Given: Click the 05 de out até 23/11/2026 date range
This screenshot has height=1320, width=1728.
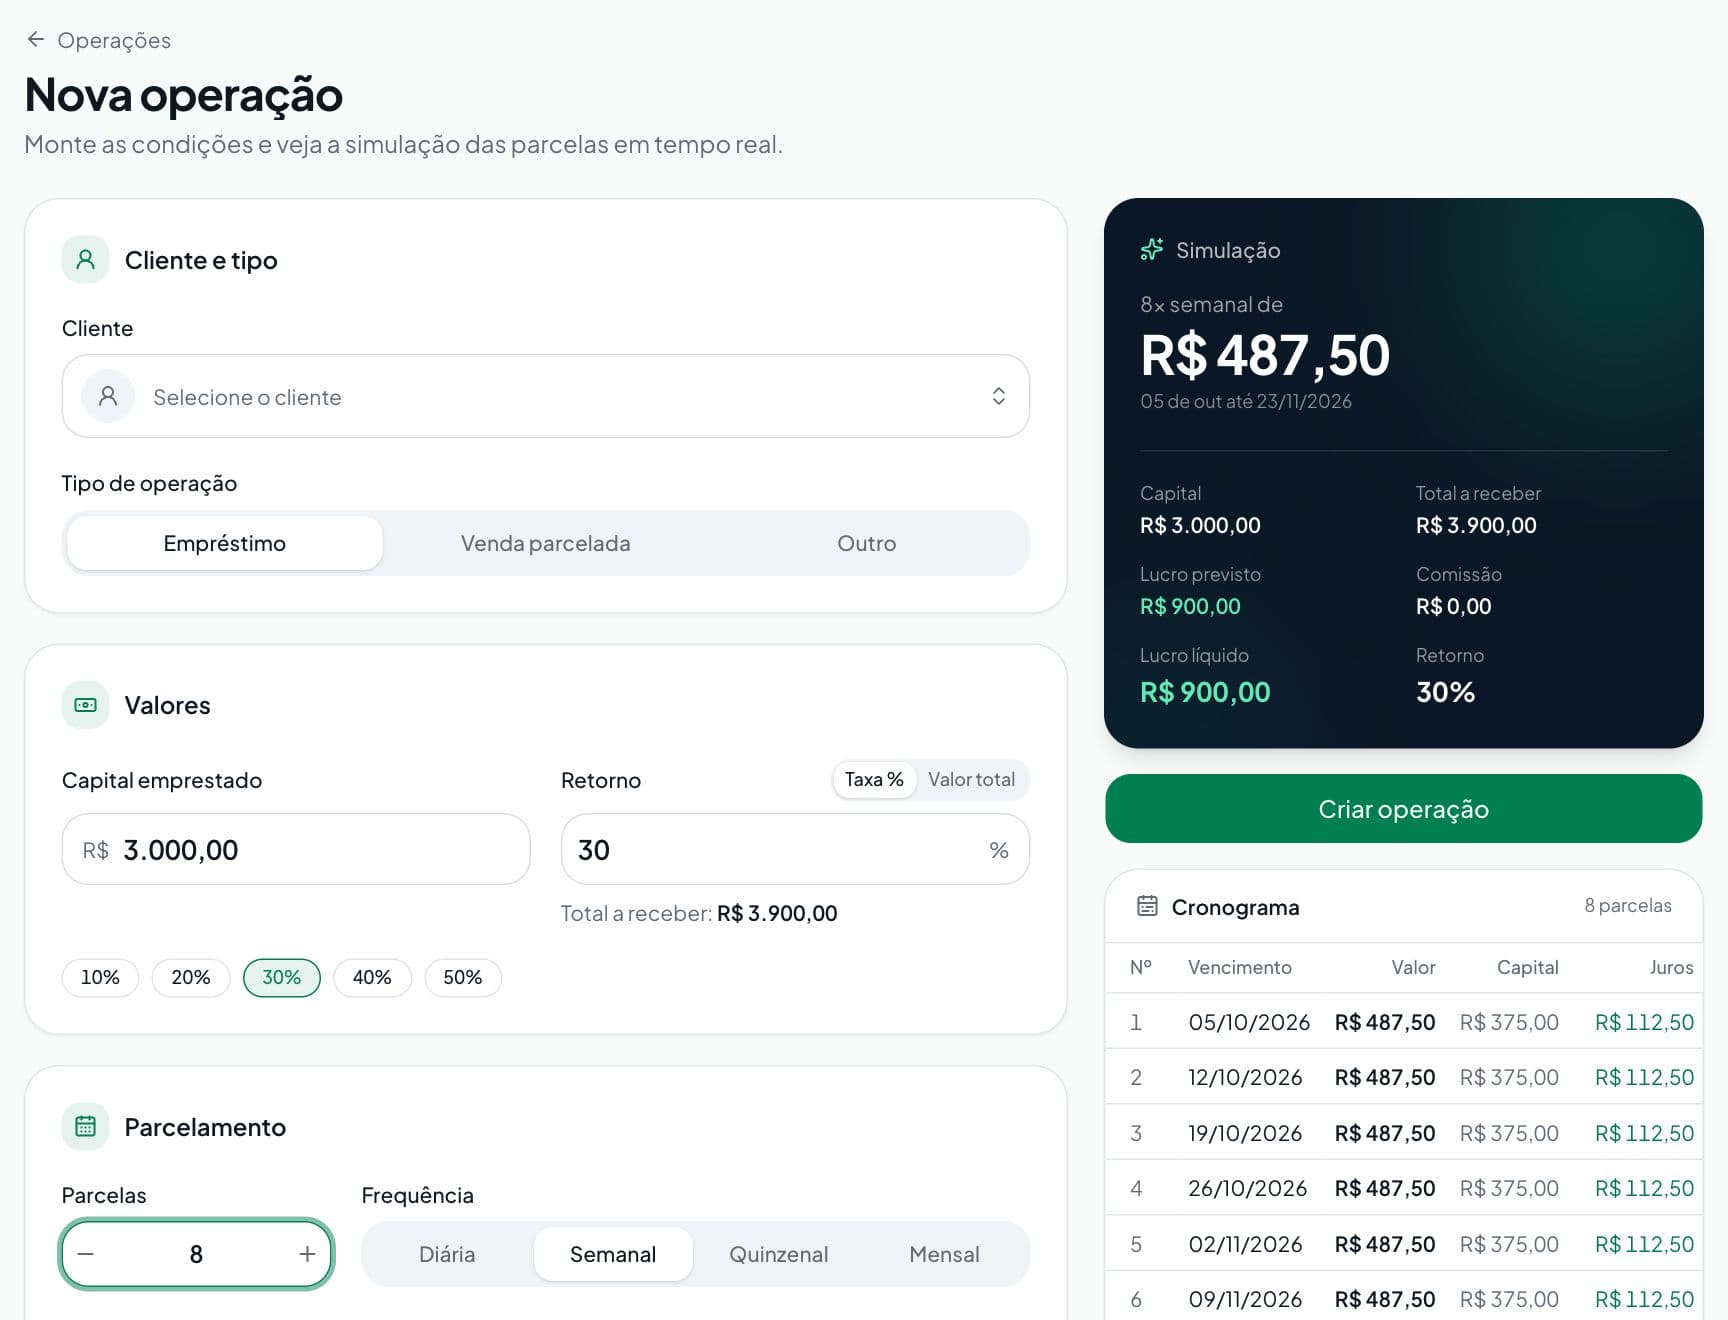Looking at the screenshot, I should [1246, 401].
